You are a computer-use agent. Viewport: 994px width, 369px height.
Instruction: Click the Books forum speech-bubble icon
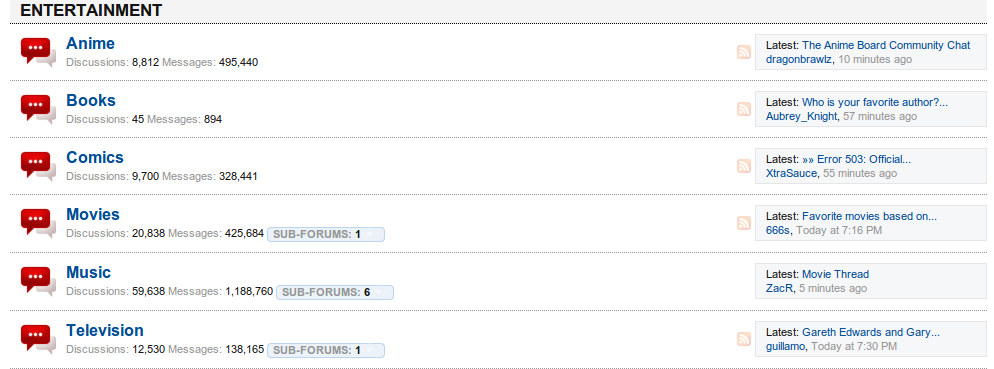[x=38, y=109]
